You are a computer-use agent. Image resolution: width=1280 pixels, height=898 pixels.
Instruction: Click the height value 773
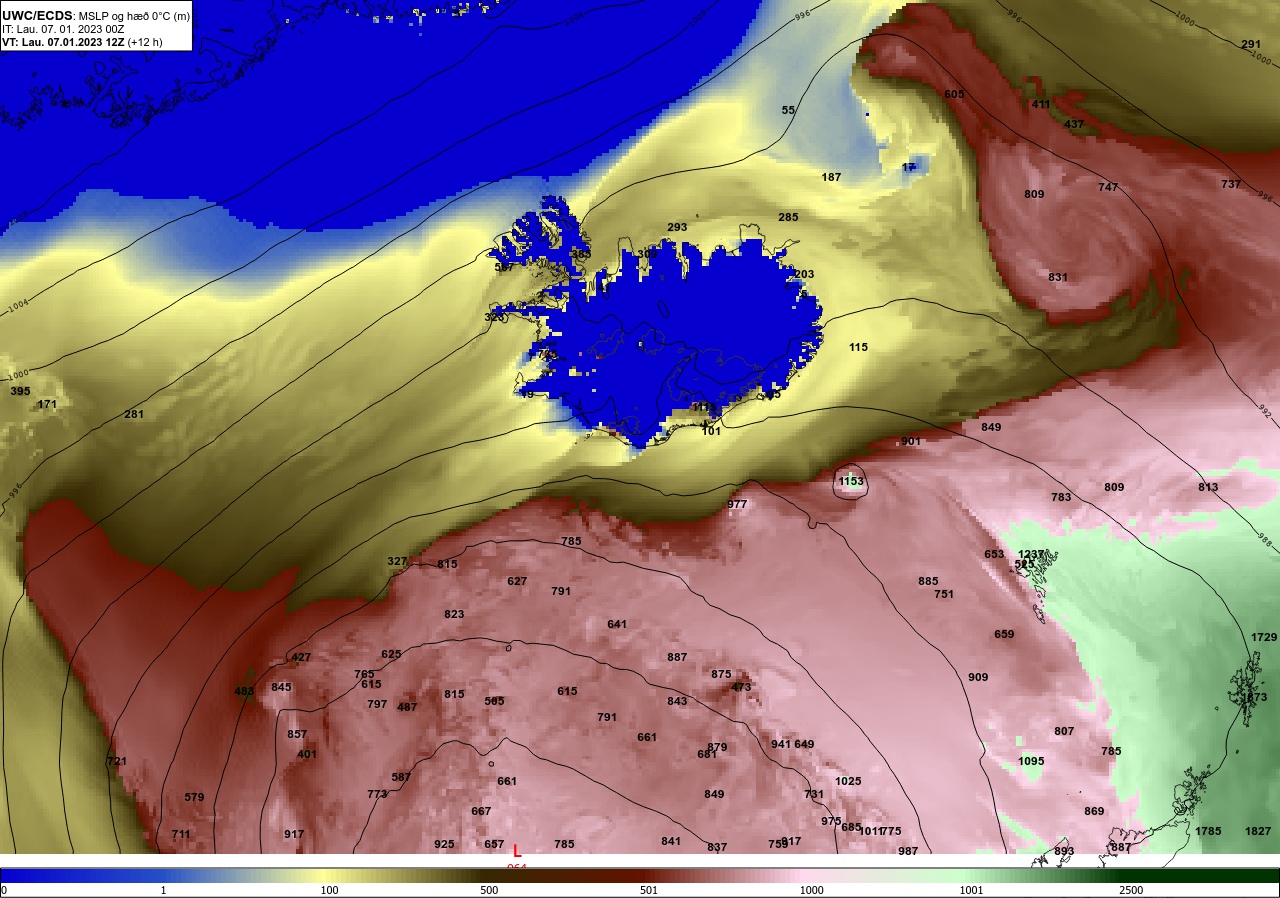point(377,794)
